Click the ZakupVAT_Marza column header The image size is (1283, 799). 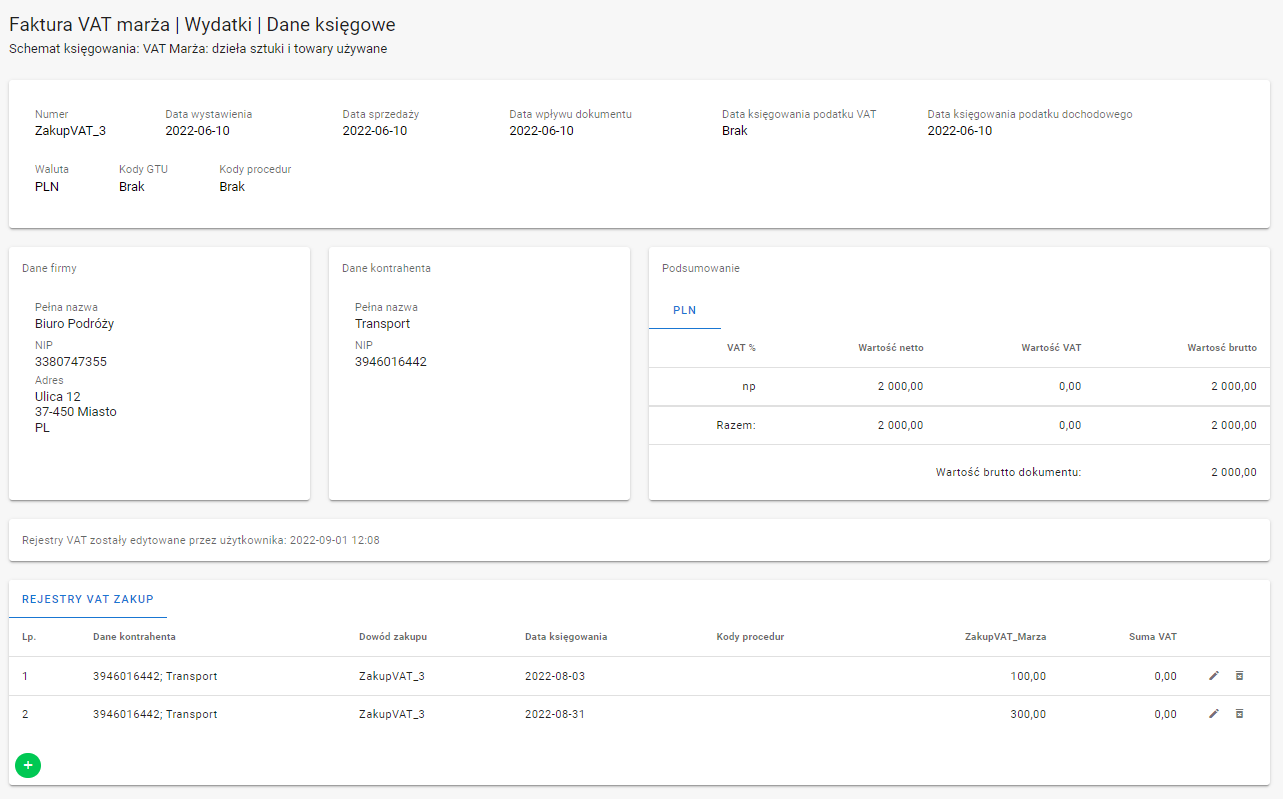[x=1004, y=637]
